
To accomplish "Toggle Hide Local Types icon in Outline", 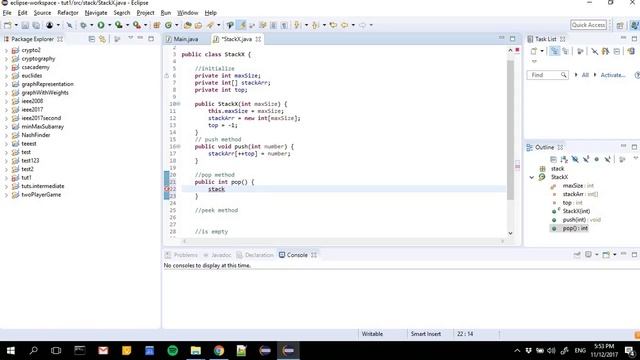I will 607,159.
